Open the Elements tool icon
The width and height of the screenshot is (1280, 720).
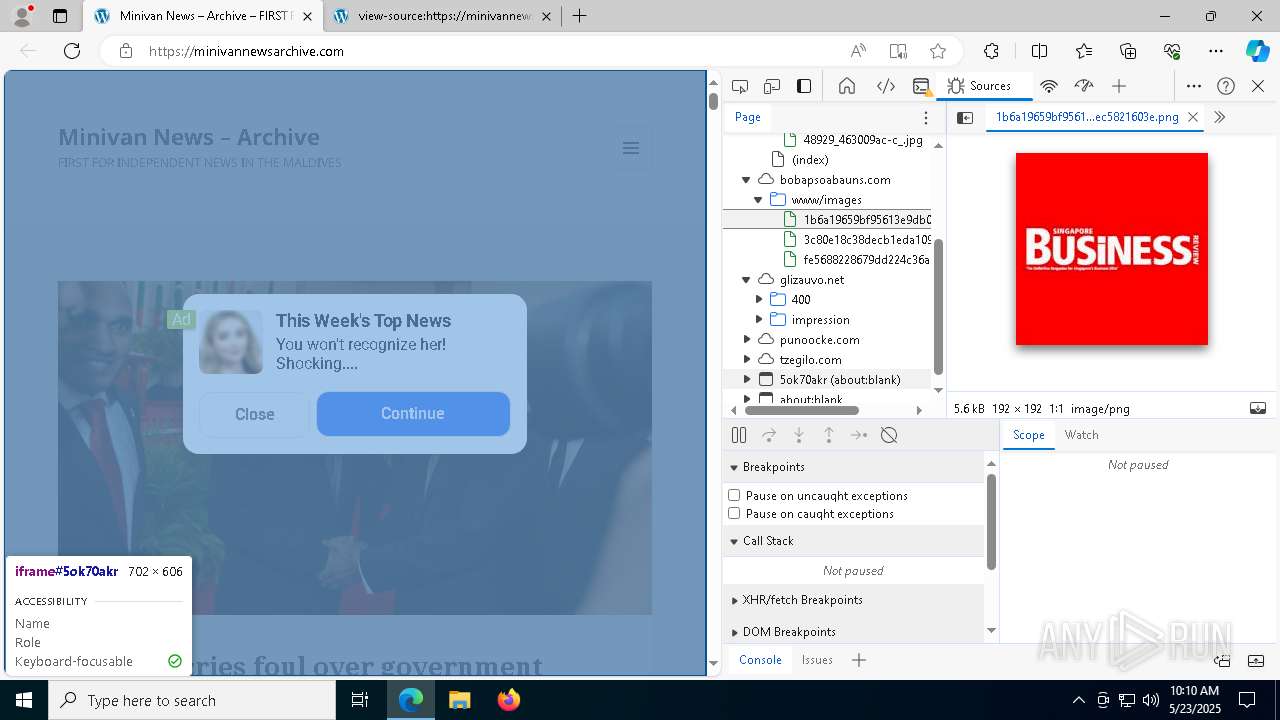886,86
